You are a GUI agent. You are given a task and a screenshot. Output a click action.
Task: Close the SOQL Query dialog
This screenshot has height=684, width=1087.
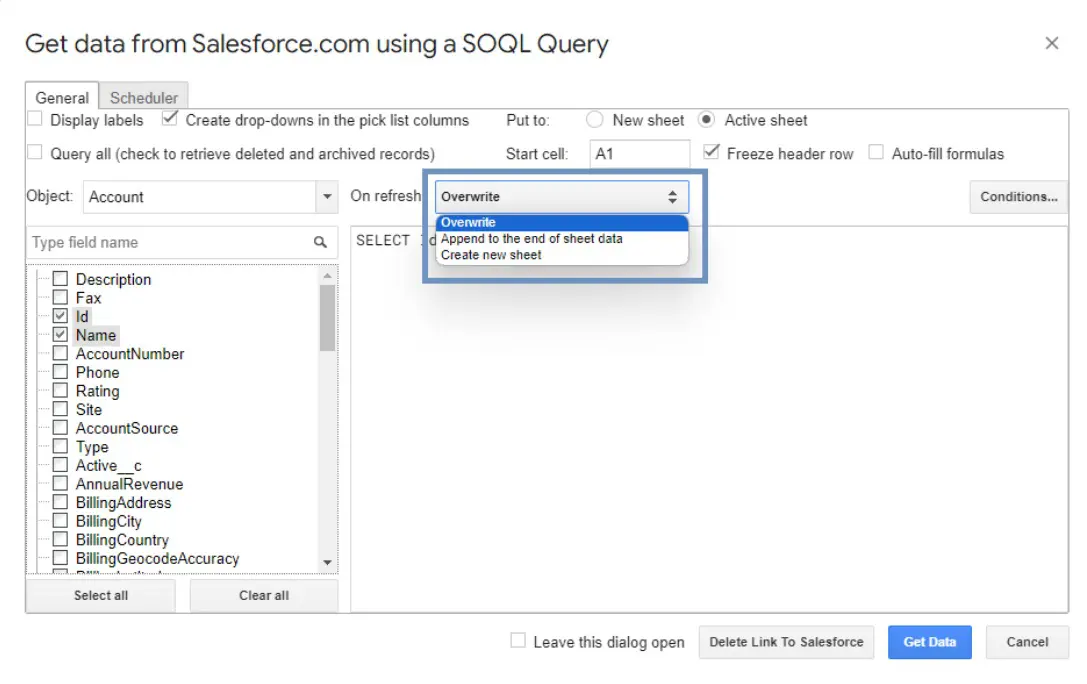(x=1051, y=43)
